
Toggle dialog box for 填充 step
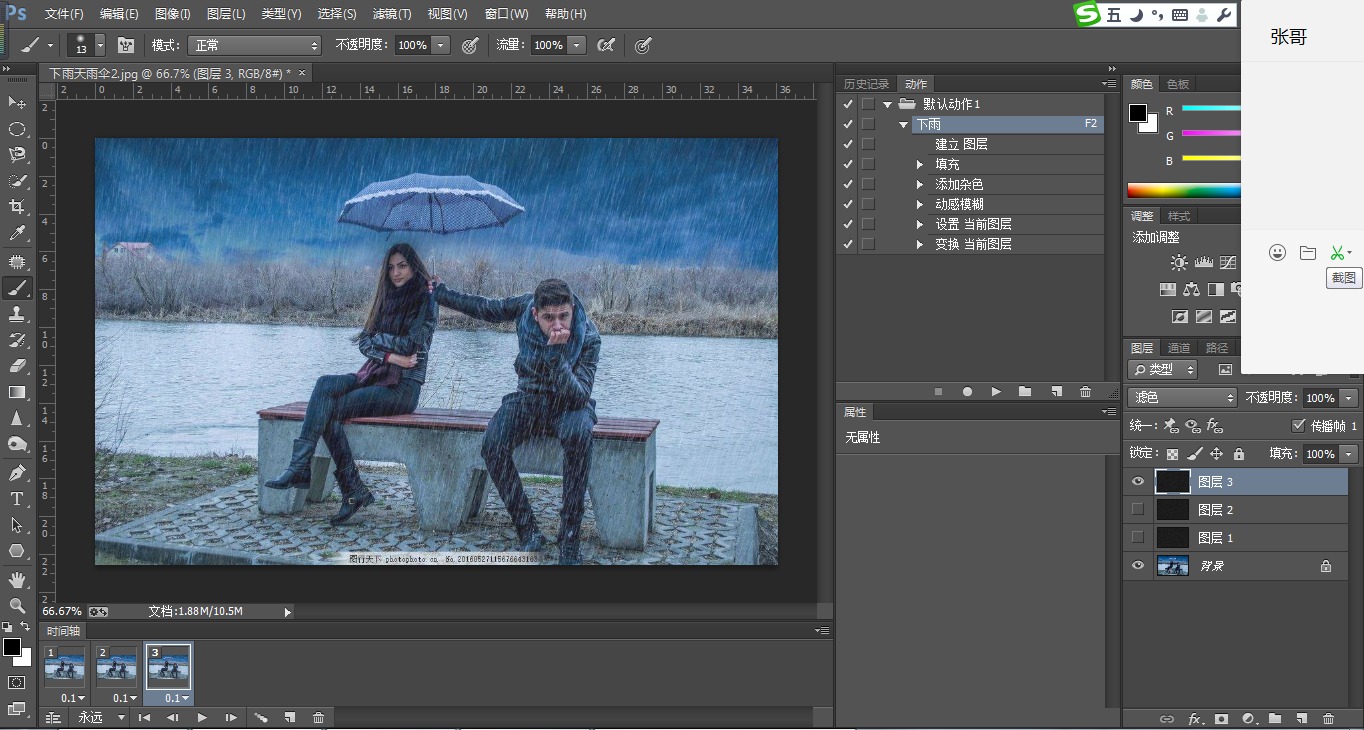click(x=868, y=164)
